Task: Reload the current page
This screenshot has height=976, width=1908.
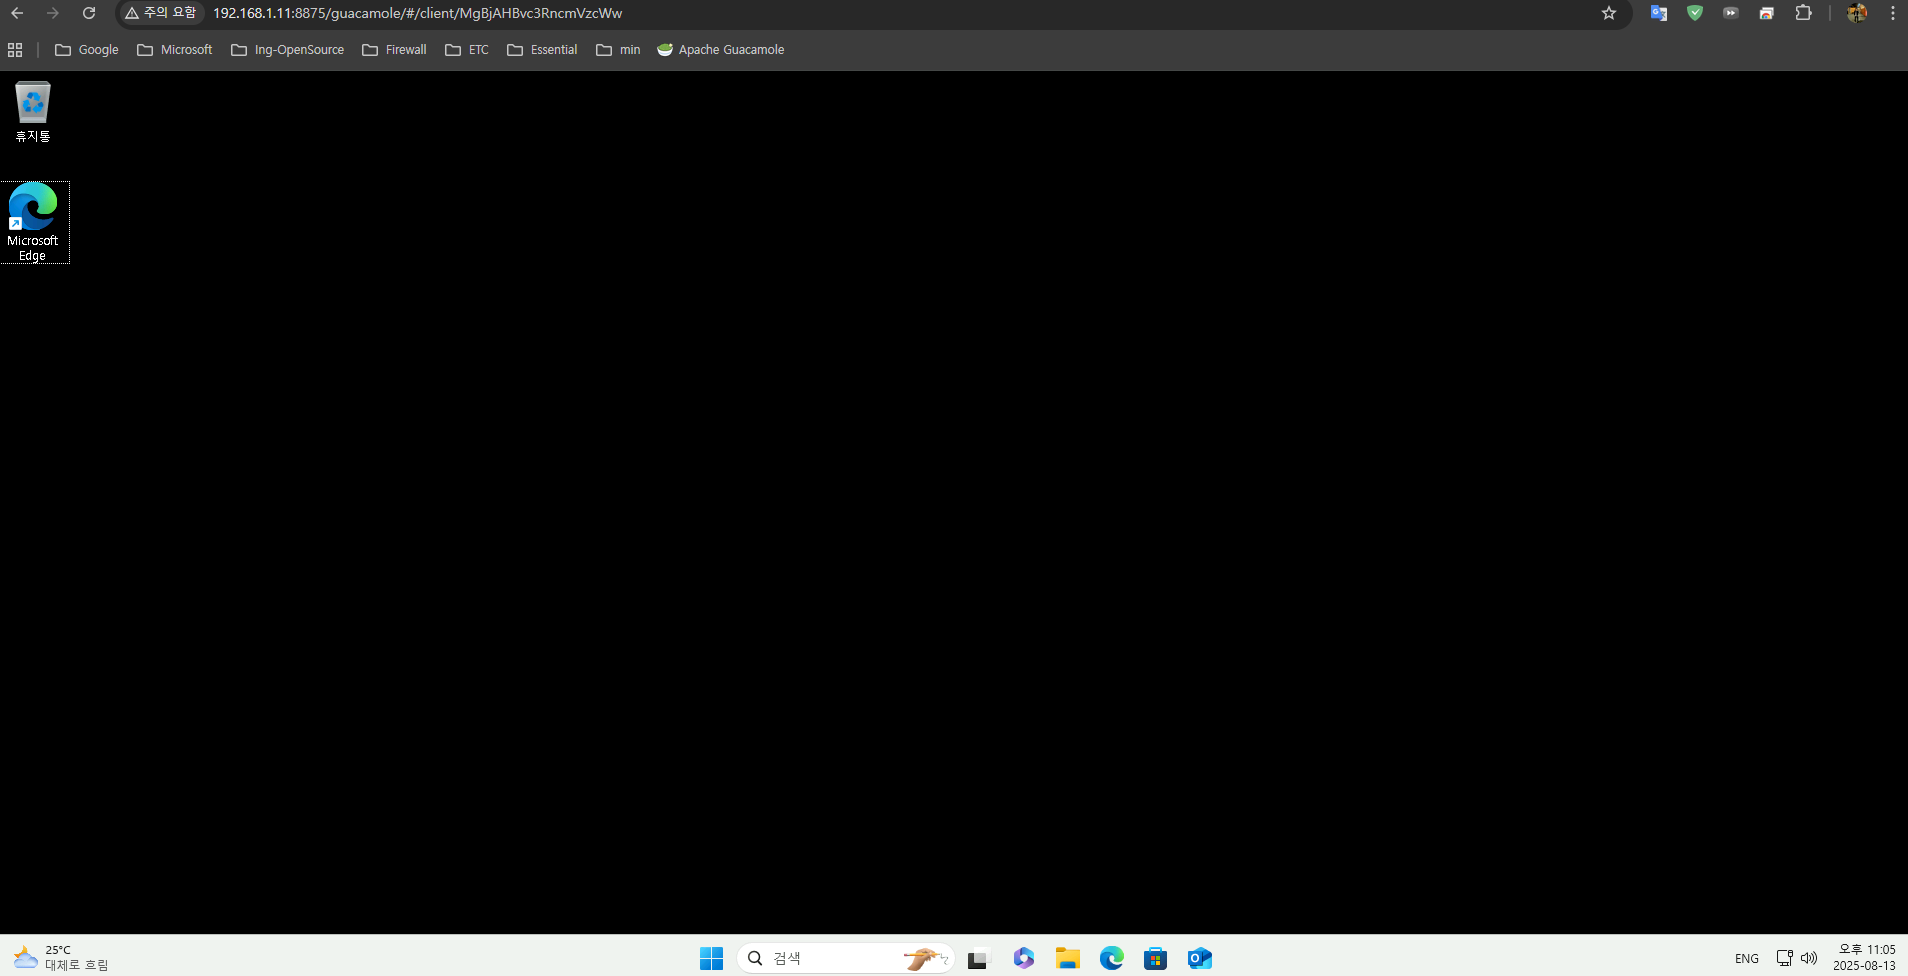Action: coord(89,13)
